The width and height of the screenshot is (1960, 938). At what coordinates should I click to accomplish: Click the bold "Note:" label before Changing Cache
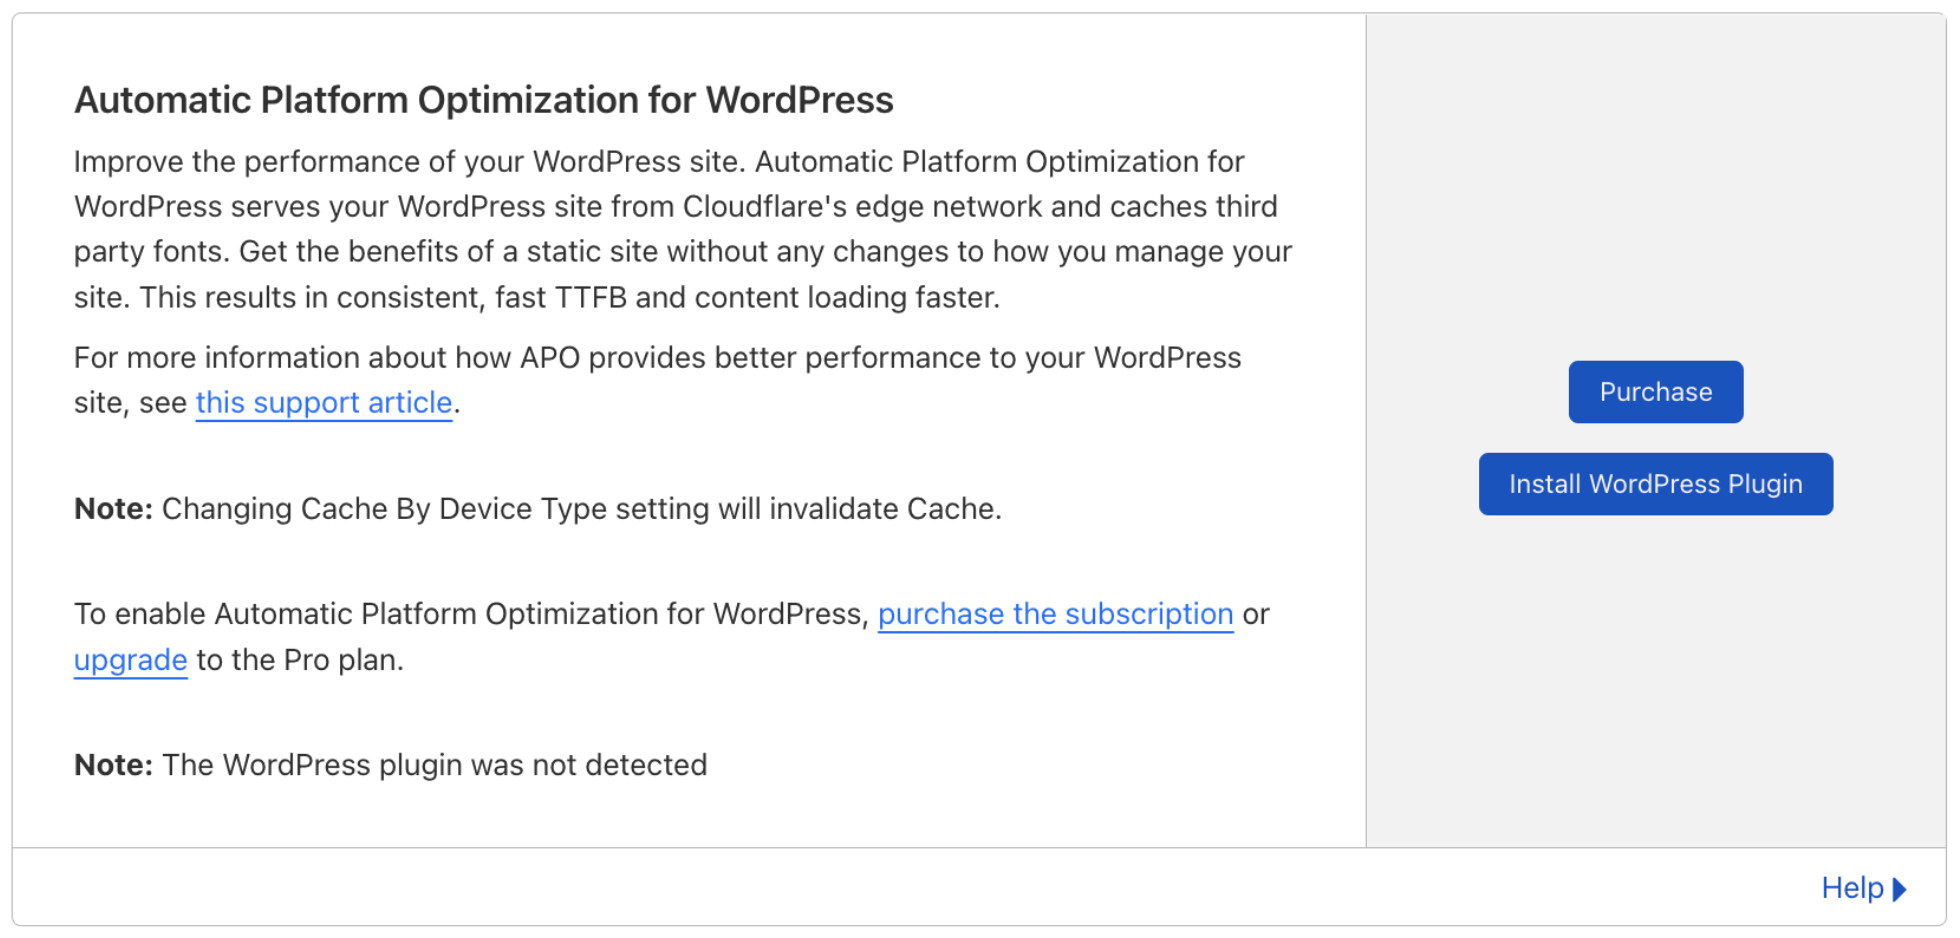(x=113, y=509)
